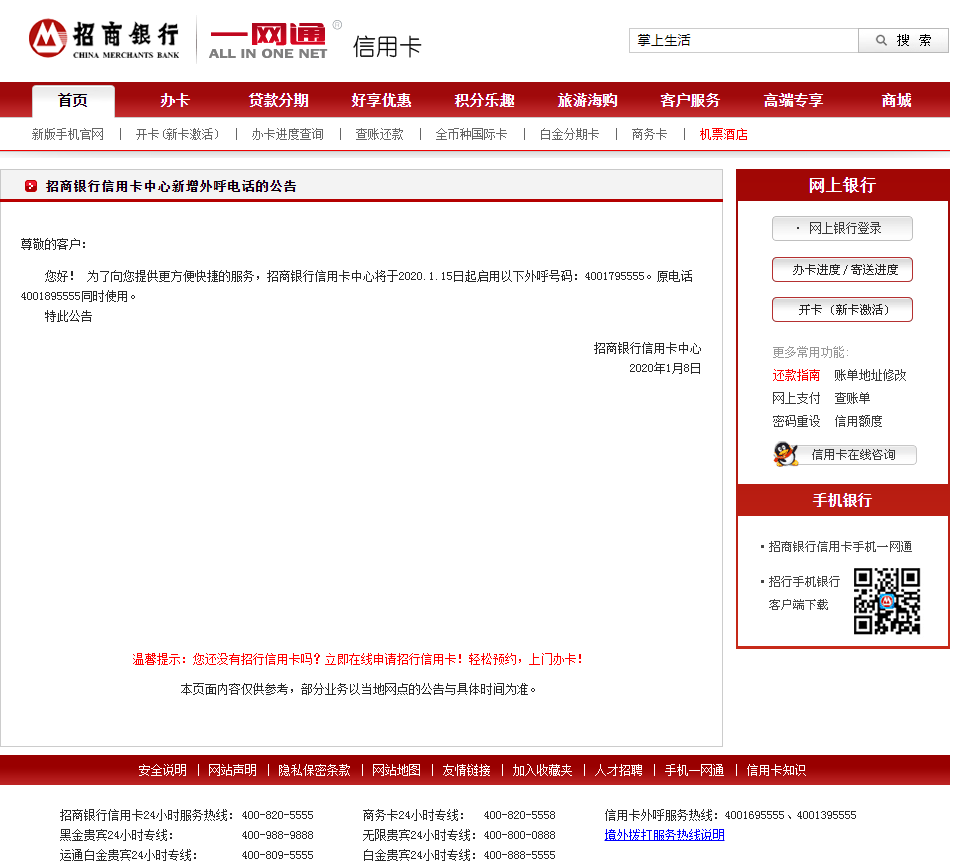Open the 好享优惠 menu
Image resolution: width=959 pixels, height=868 pixels.
tap(381, 100)
